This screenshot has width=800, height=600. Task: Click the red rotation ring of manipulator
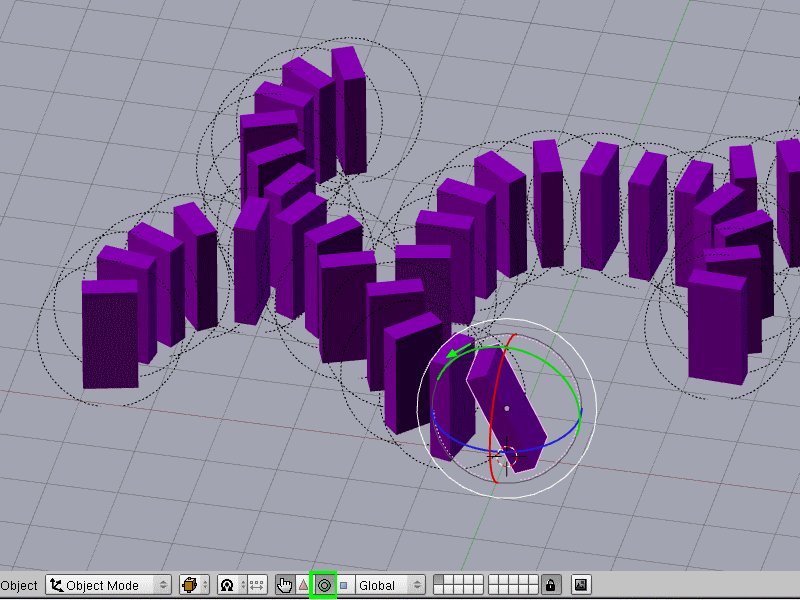coord(489,440)
